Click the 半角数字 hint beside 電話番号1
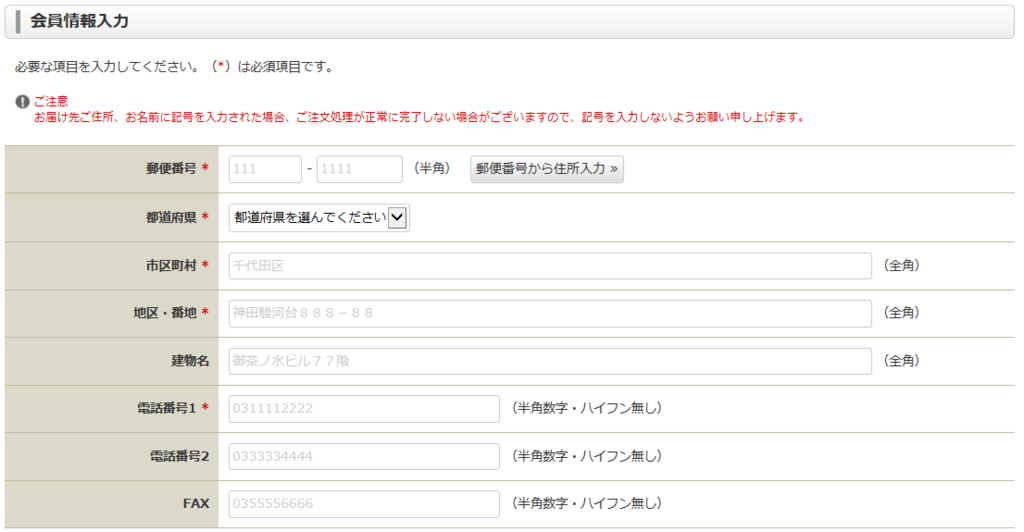1024x532 pixels. (586, 408)
